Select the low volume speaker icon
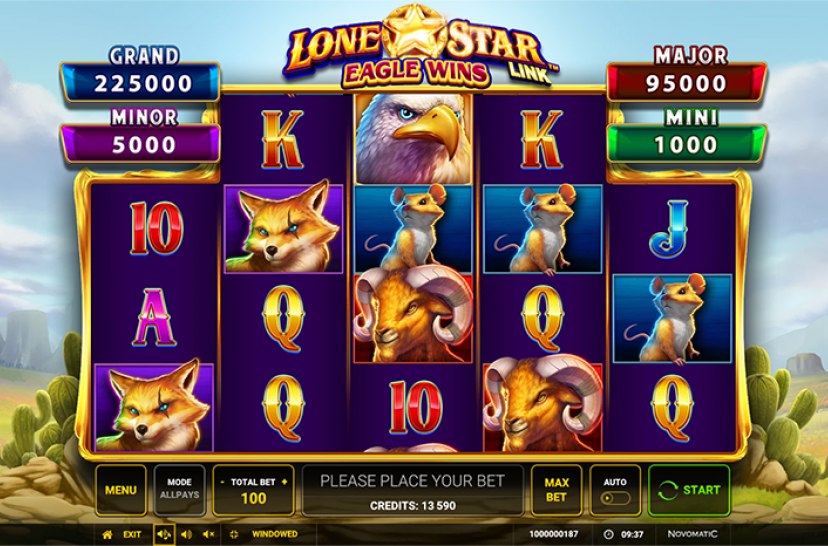Image resolution: width=828 pixels, height=546 pixels. (186, 534)
